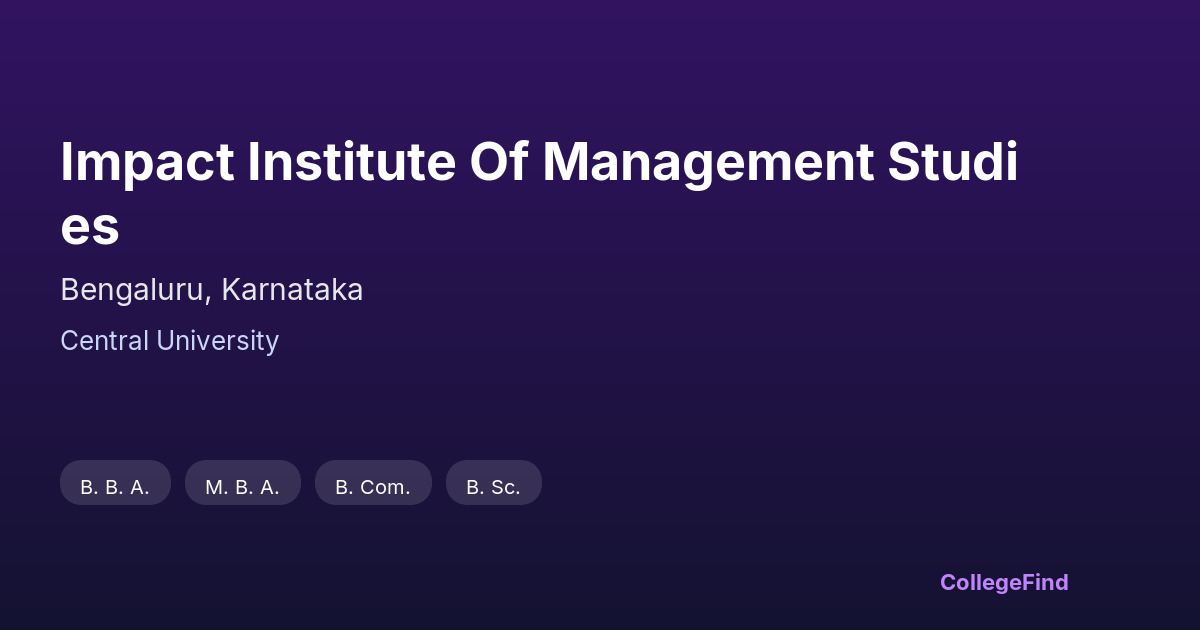Click the Central University type label

pyautogui.click(x=169, y=341)
